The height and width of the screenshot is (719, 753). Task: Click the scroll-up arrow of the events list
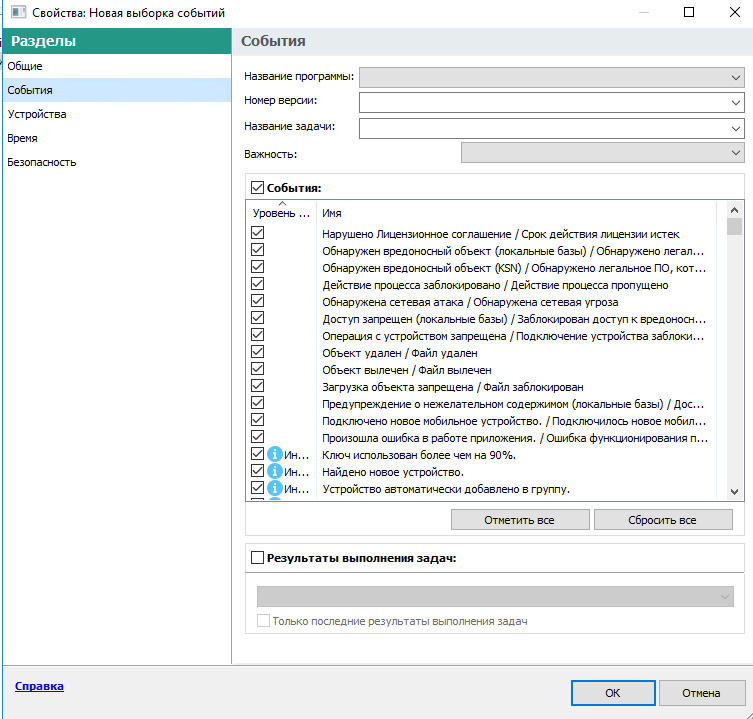(x=734, y=210)
